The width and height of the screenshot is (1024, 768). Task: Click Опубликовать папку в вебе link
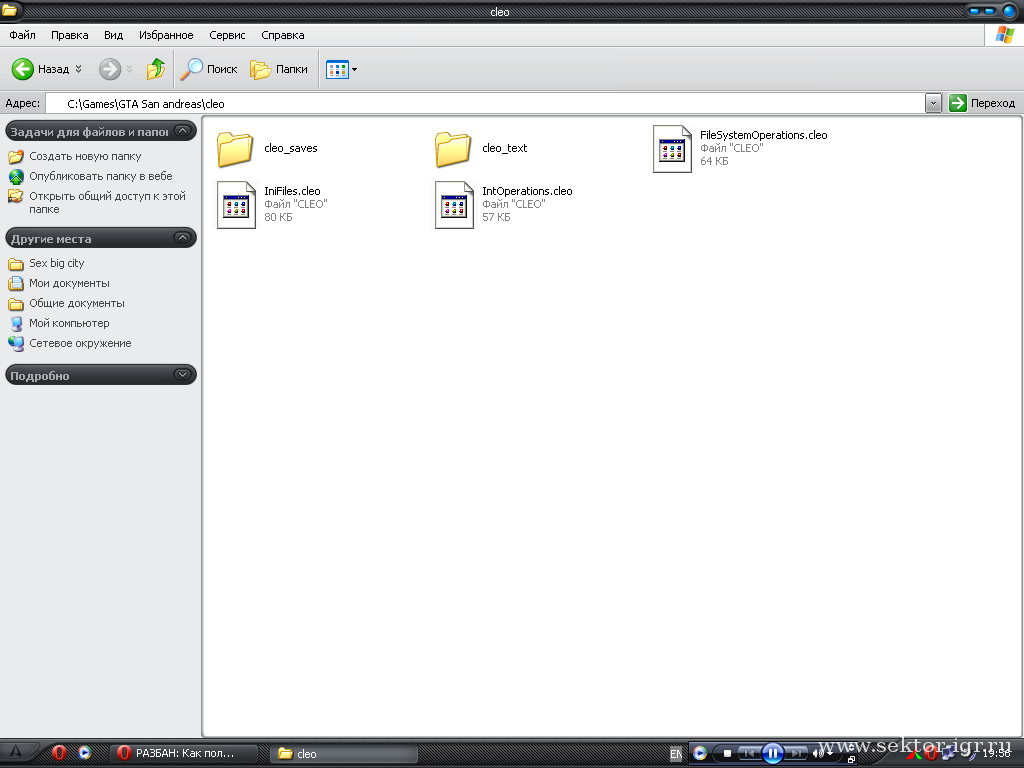[101, 176]
